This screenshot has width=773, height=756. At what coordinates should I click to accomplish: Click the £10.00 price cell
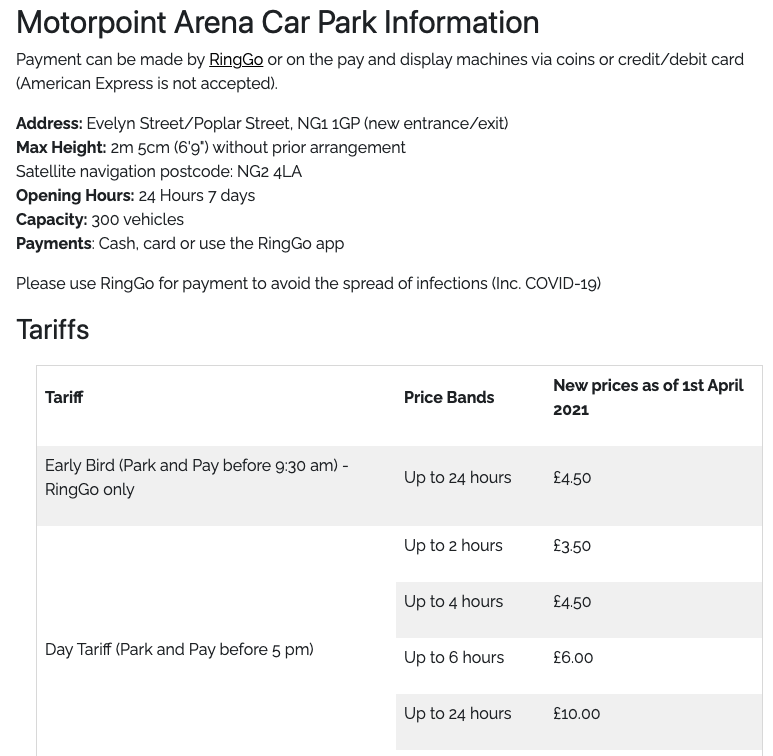577,714
